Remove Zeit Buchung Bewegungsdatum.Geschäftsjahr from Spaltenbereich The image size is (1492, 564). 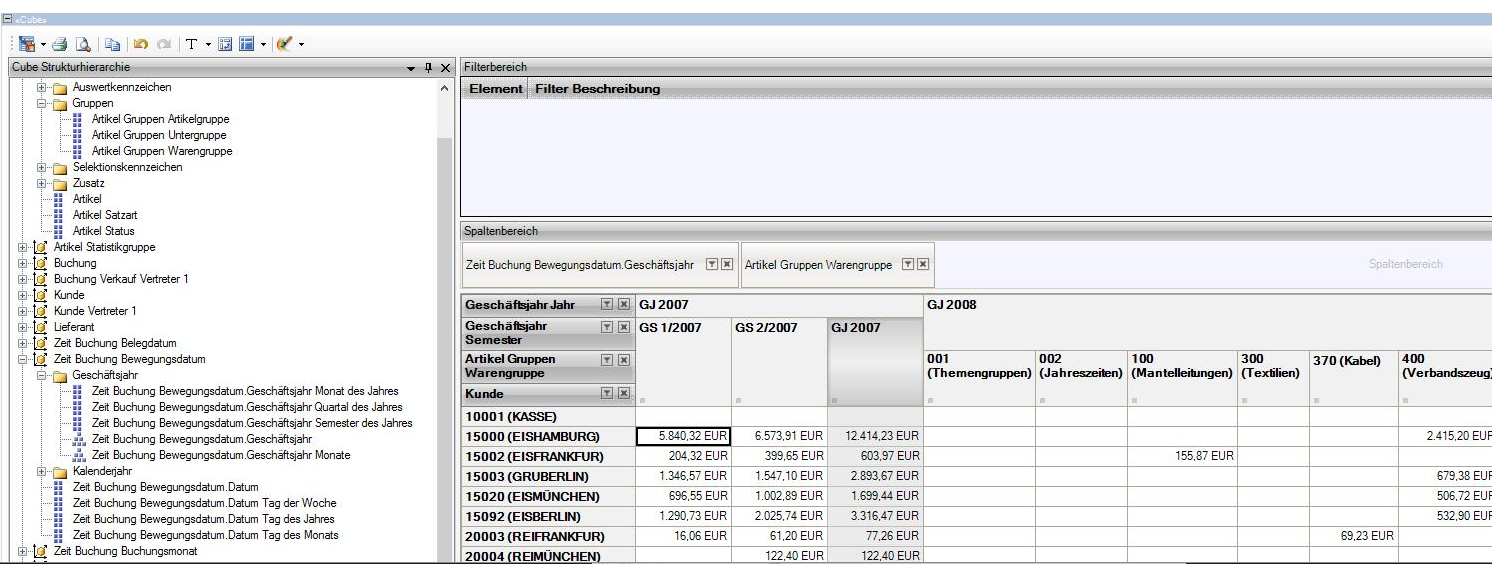click(727, 264)
